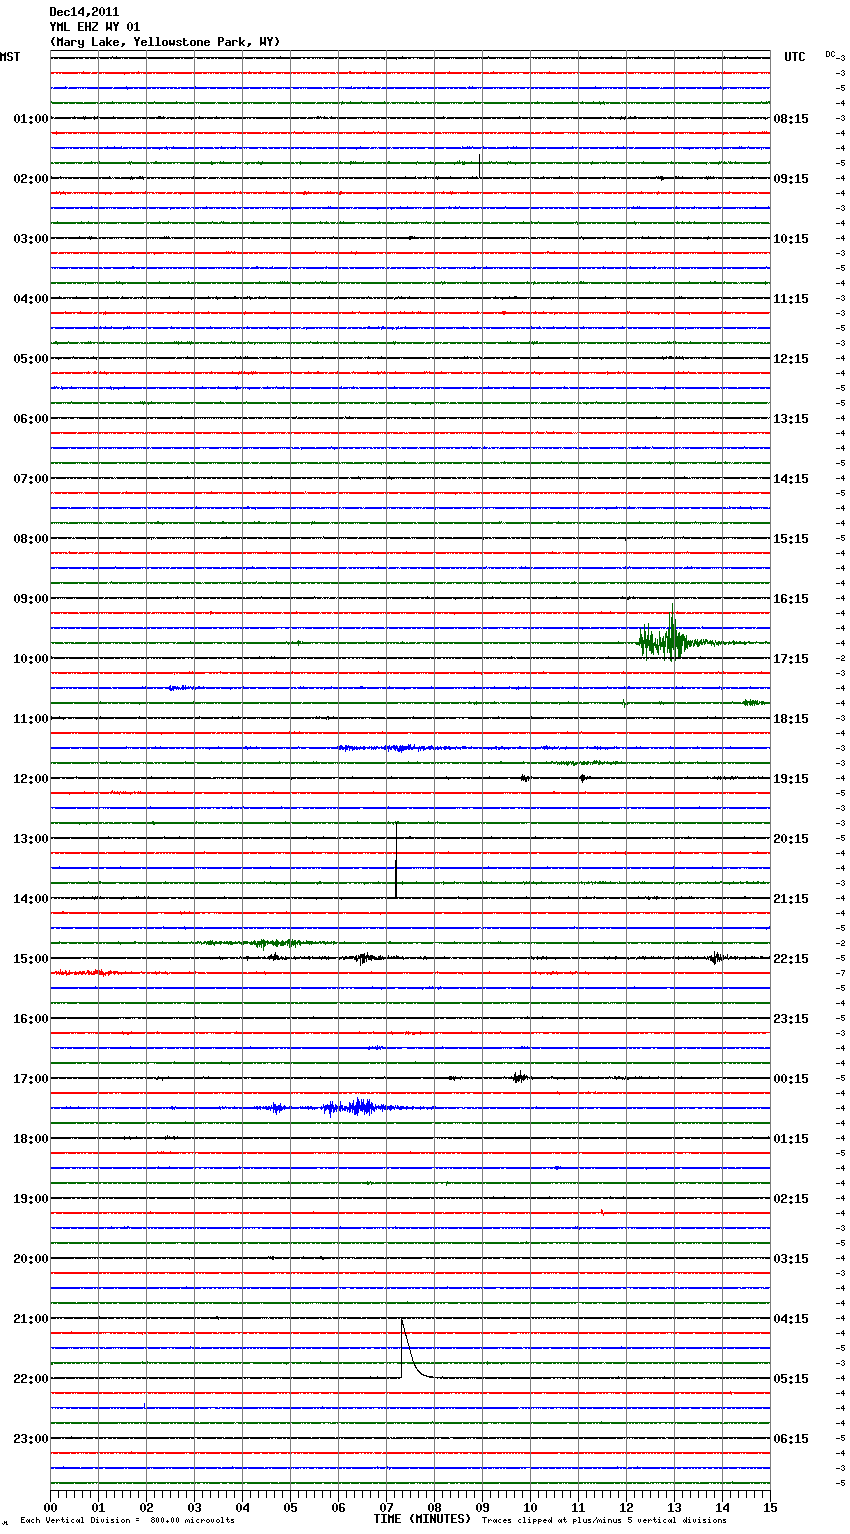The height and width of the screenshot is (1534, 850).
Task: Click minute tick label 15 on bottom axis
Action: click(x=770, y=1508)
